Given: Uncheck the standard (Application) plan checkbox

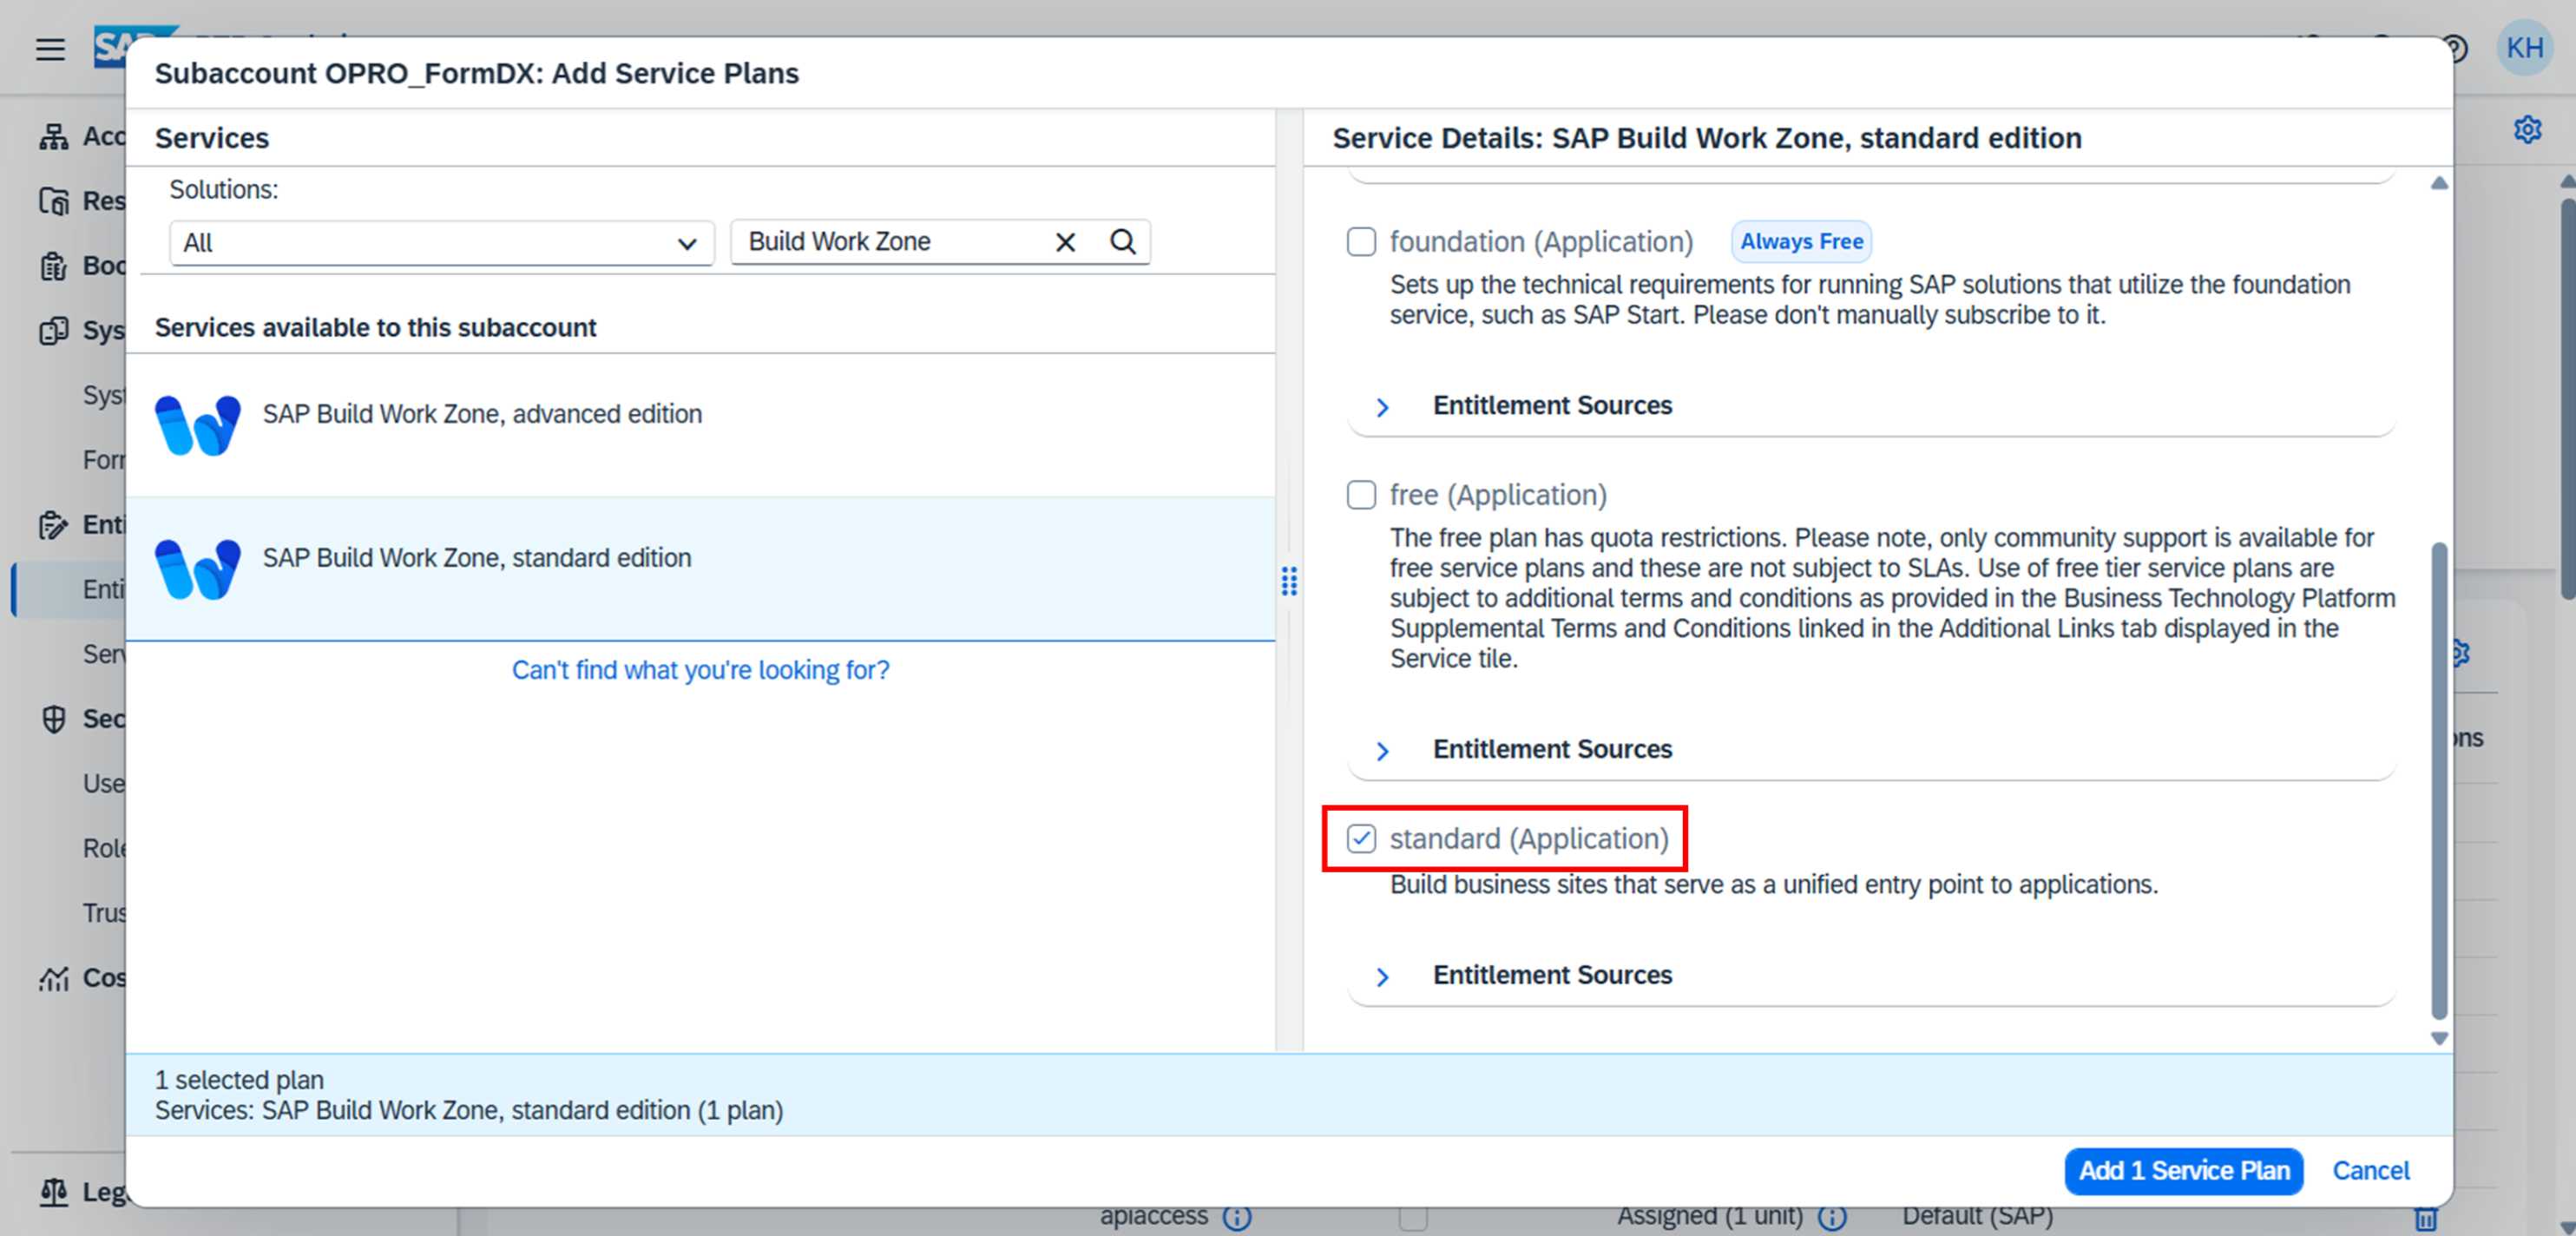Looking at the screenshot, I should (1361, 839).
